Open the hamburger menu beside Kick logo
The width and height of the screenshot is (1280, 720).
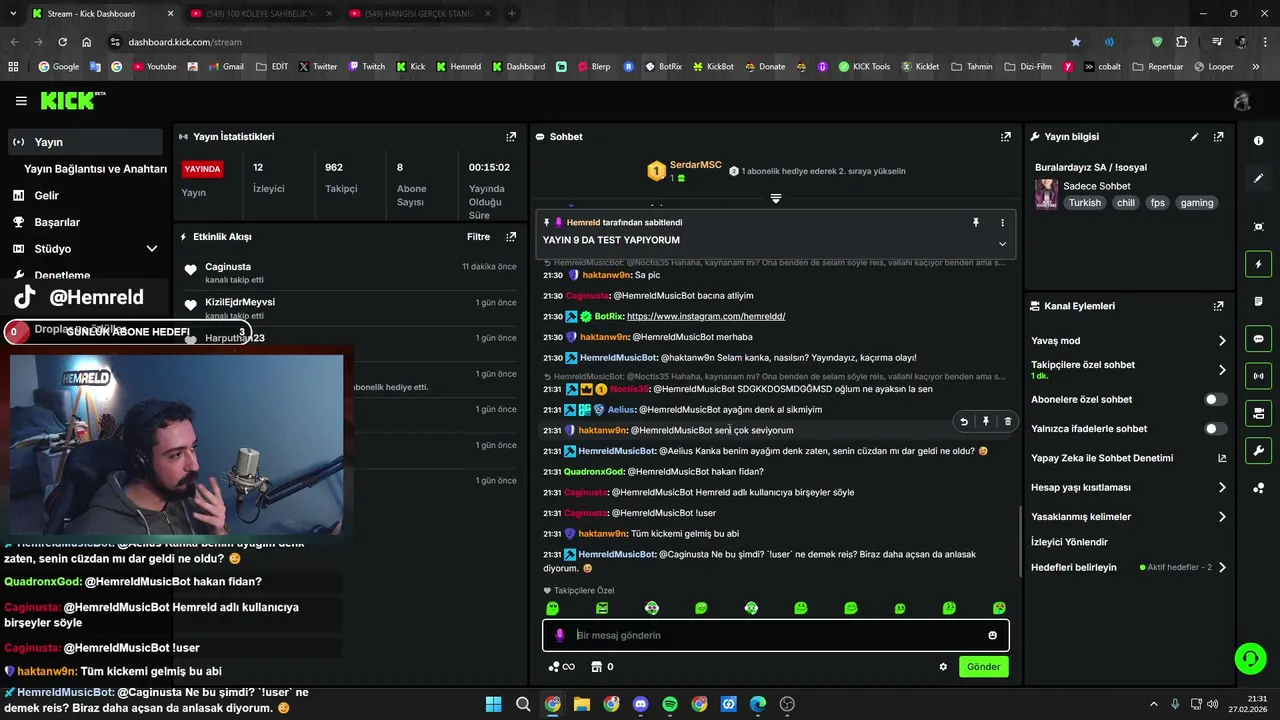coord(21,101)
